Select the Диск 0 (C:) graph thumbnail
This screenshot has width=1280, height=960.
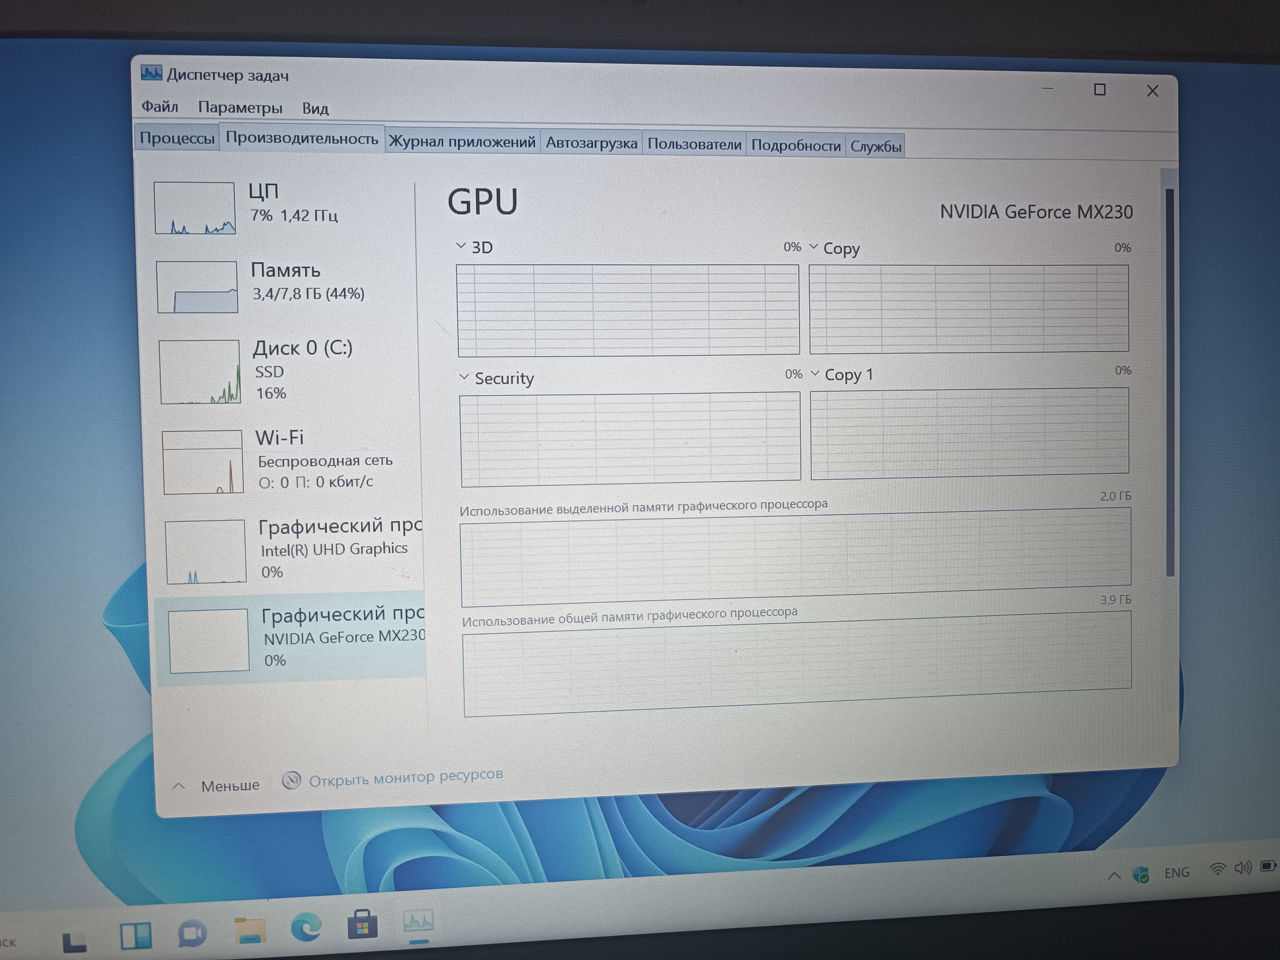coord(200,372)
